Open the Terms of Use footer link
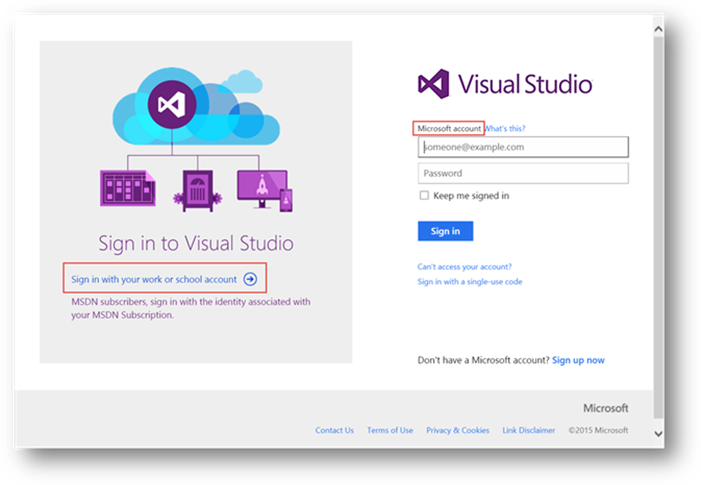This screenshot has width=701, height=485. tap(389, 430)
